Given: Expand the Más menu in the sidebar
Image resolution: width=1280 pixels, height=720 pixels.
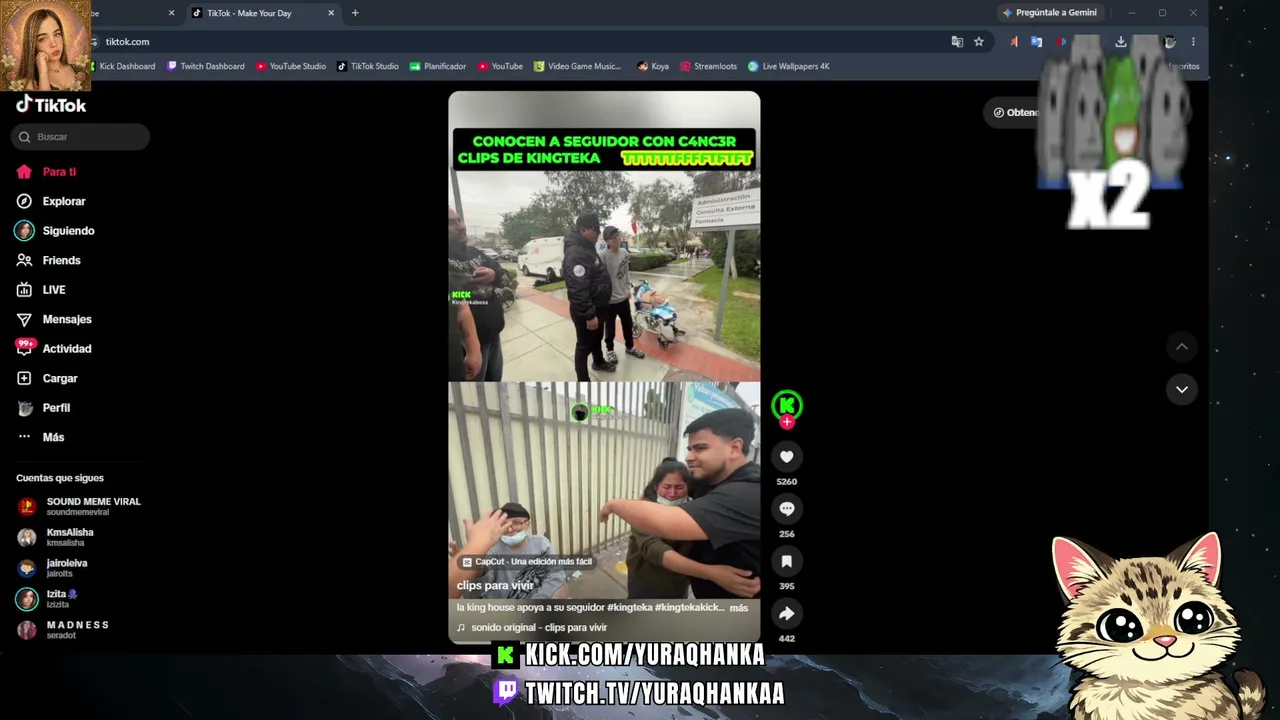Looking at the screenshot, I should point(40,437).
